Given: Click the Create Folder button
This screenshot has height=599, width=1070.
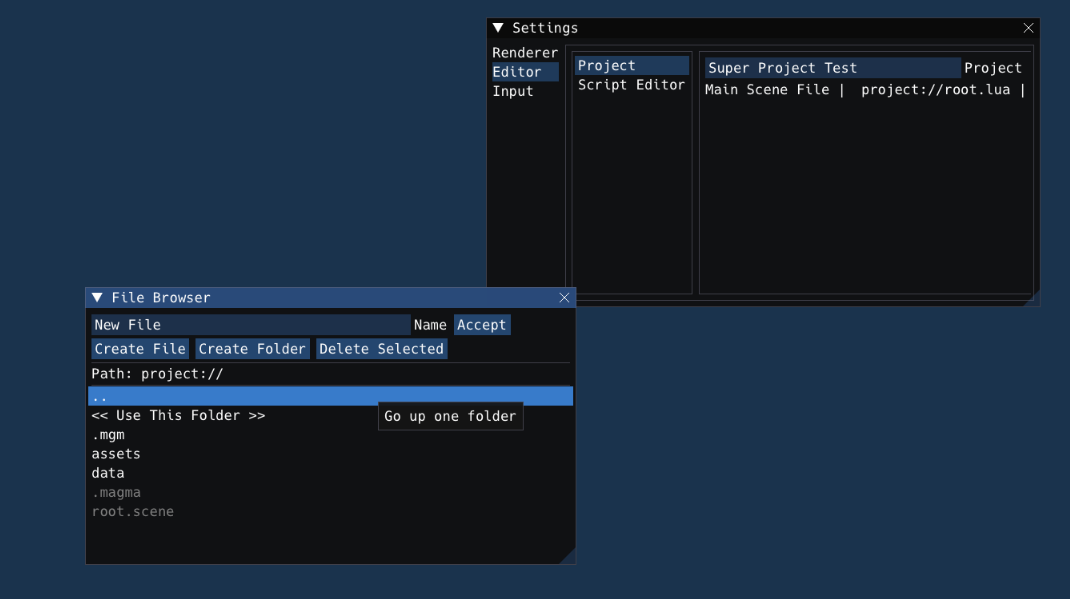Looking at the screenshot, I should (x=252, y=349).
